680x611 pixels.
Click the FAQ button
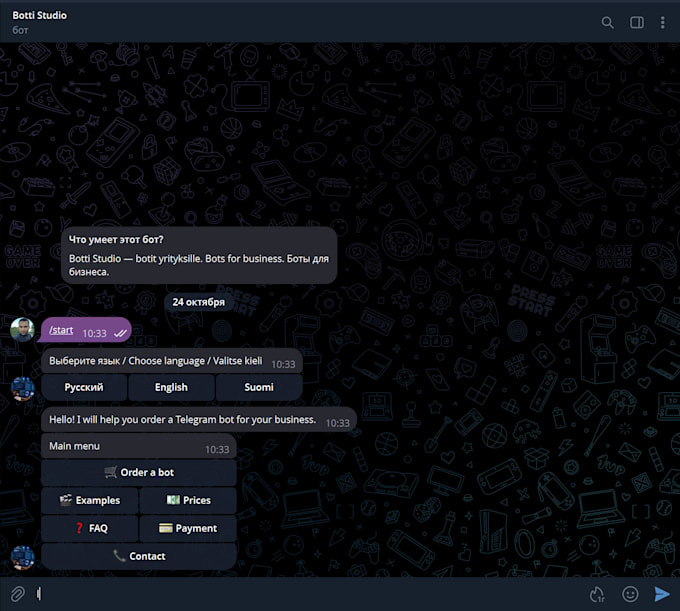tap(90, 528)
